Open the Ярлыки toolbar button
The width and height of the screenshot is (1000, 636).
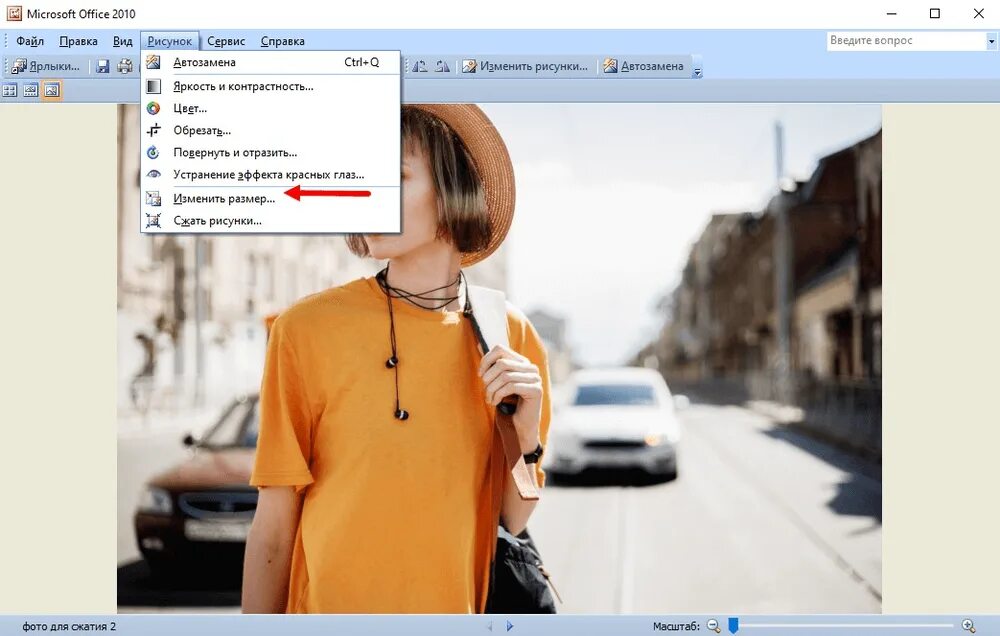[46, 66]
